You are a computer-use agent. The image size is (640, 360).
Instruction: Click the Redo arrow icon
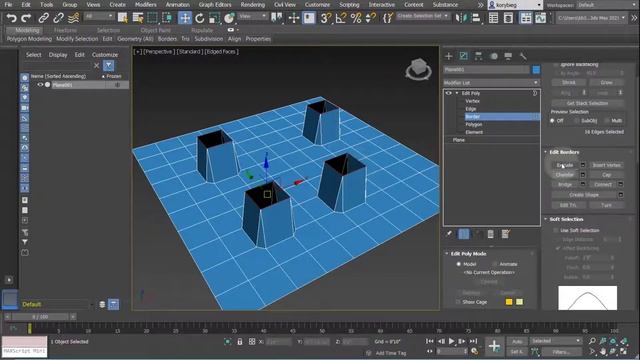click(26, 18)
